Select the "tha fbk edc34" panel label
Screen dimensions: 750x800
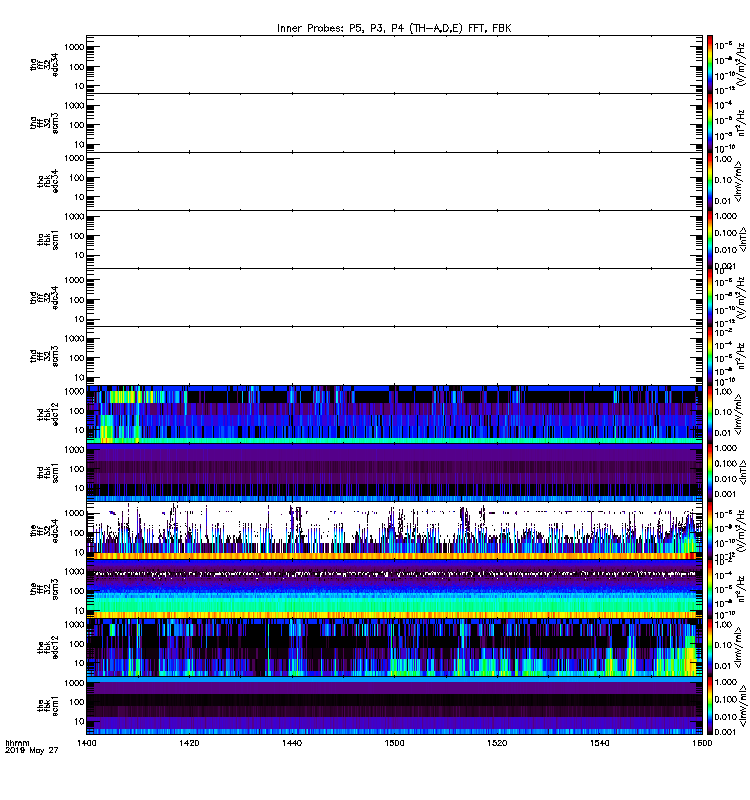[x=48, y=181]
